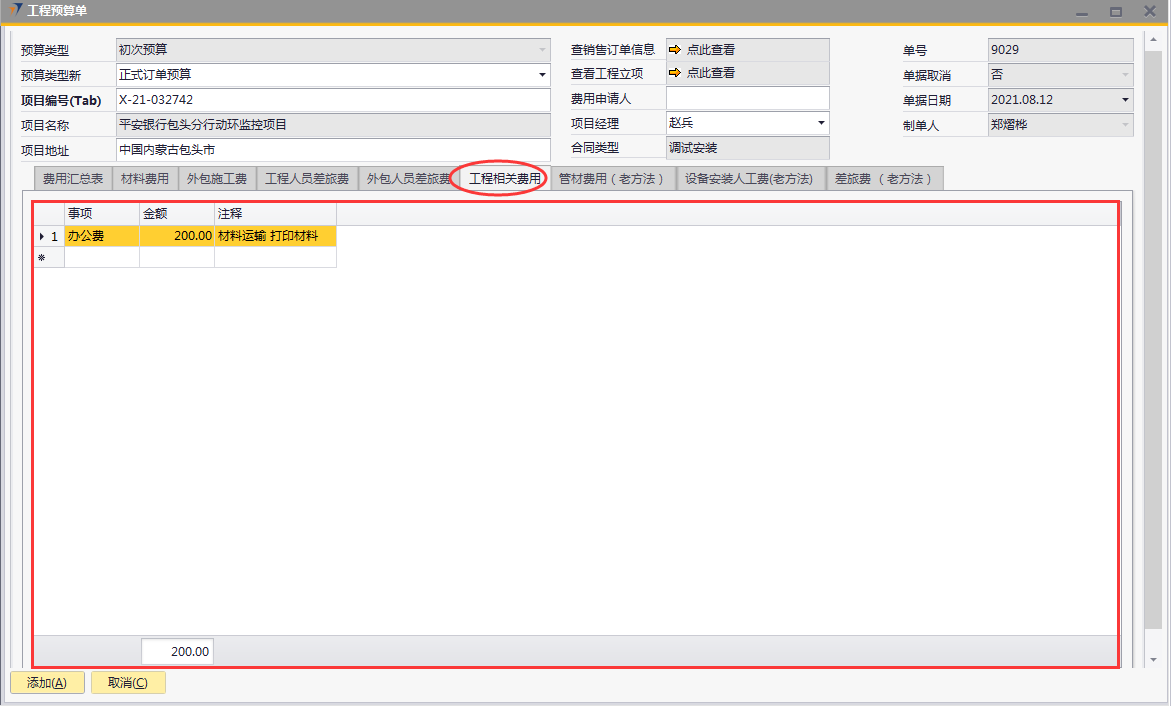The height and width of the screenshot is (706, 1171).
Task: Open the 单据日期 date dropdown
Action: pyautogui.click(x=1125, y=100)
